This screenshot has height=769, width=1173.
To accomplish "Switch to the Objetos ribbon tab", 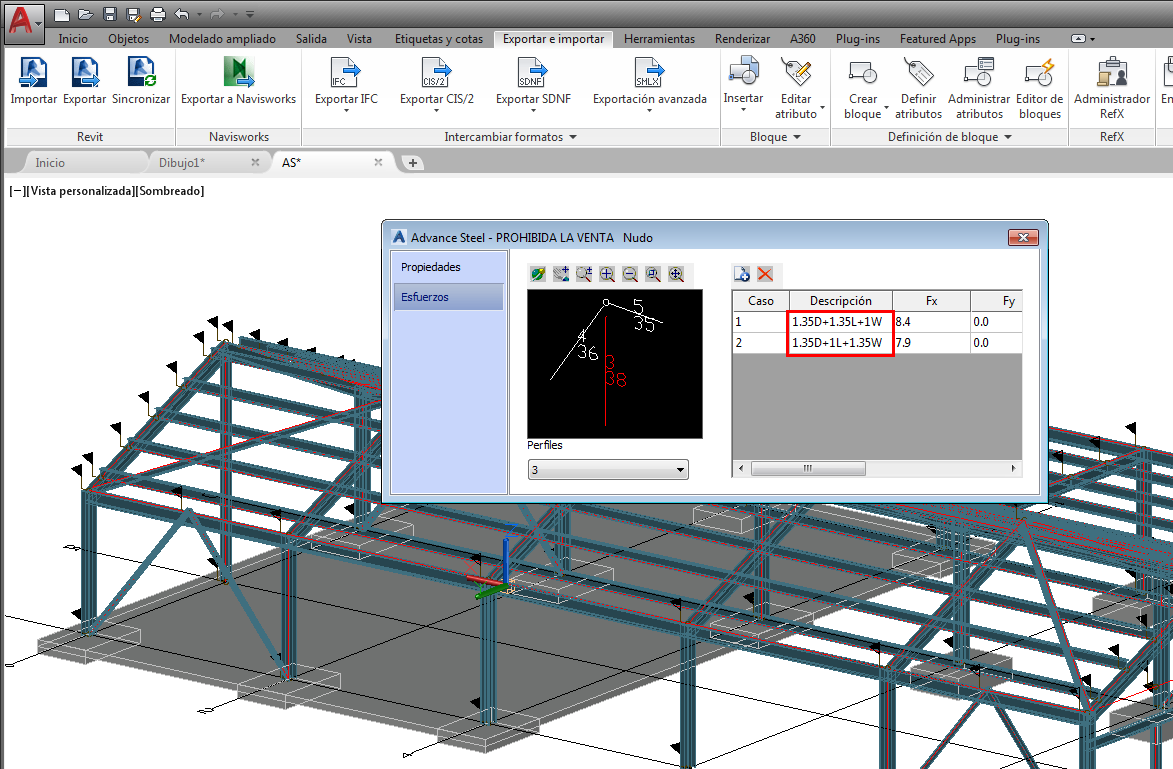I will (128, 39).
